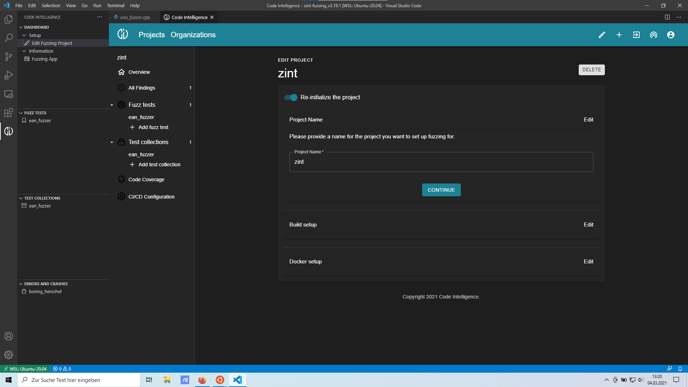688x387 pixels.
Task: Open Source Control in activity bar
Action: [8, 57]
